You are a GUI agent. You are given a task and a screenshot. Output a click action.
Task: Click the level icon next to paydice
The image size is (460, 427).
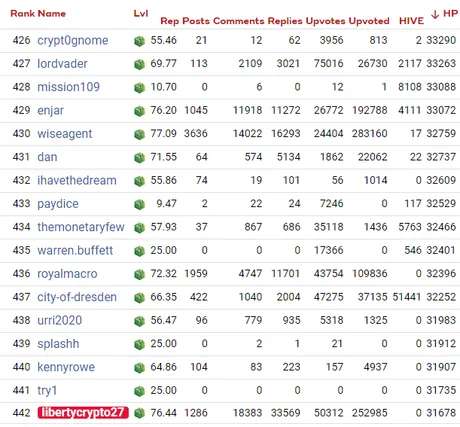139,204
